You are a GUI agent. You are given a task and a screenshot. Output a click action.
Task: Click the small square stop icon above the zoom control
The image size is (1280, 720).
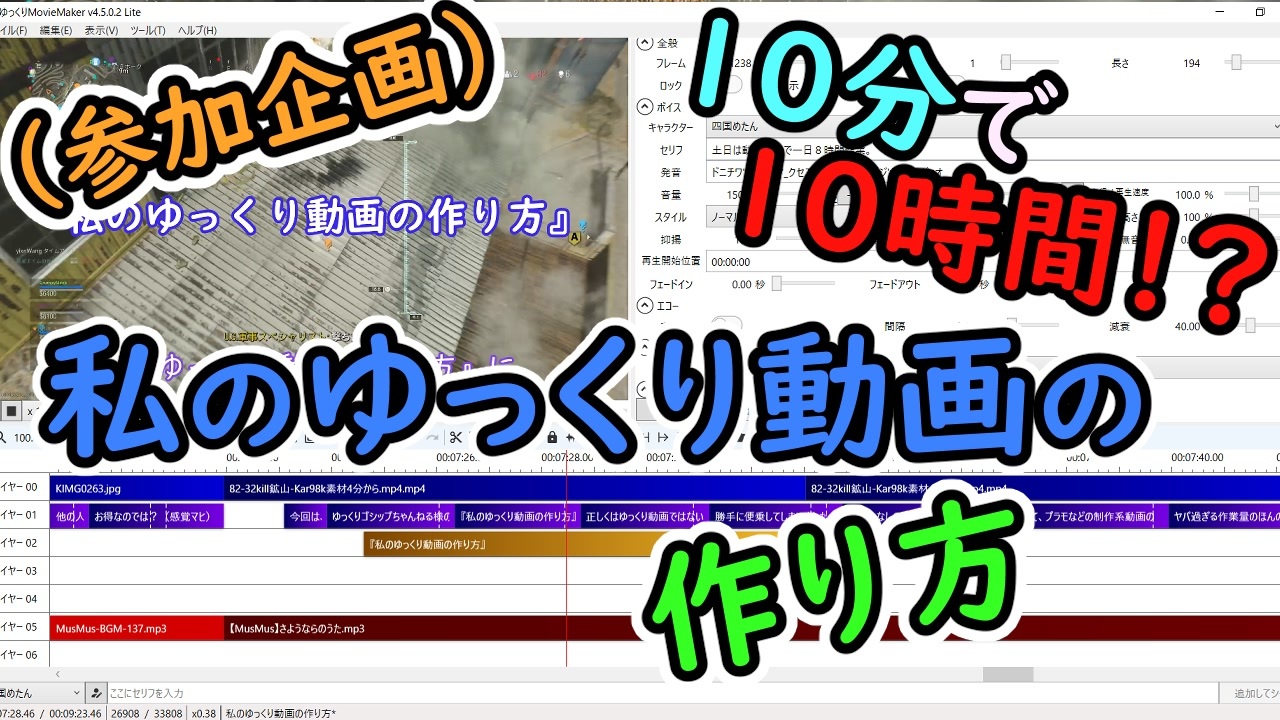tap(9, 410)
